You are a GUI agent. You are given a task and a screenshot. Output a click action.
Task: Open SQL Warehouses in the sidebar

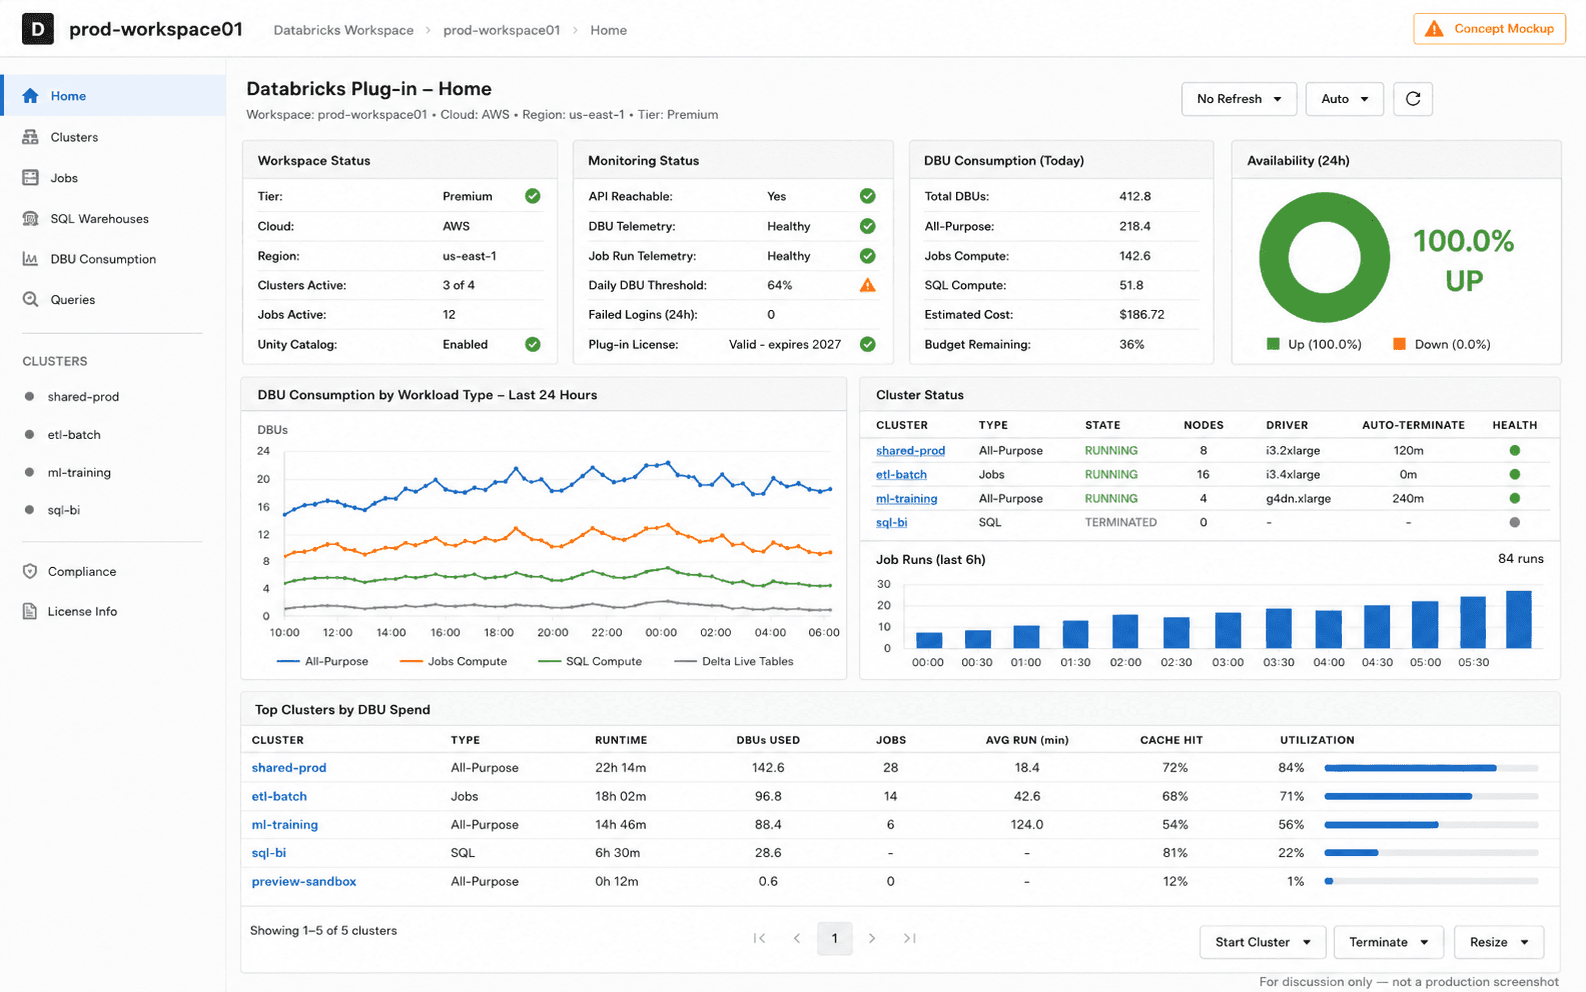coord(113,218)
